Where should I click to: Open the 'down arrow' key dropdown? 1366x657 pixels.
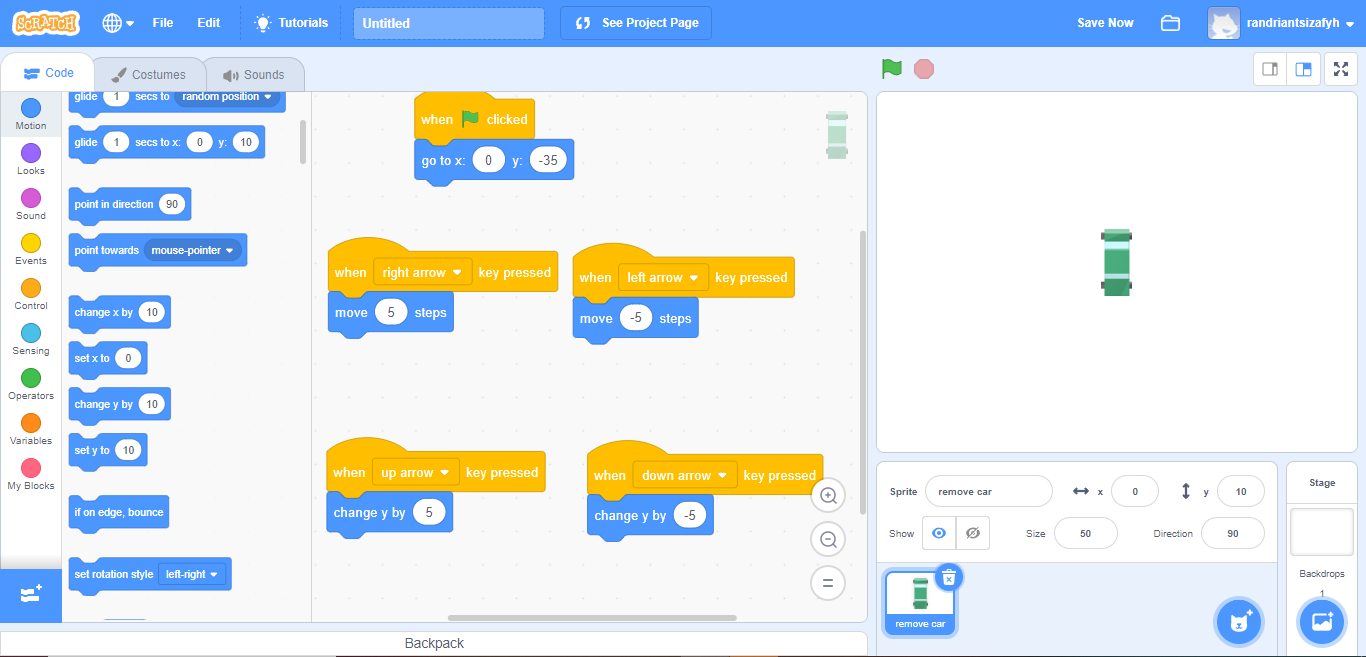tap(685, 475)
